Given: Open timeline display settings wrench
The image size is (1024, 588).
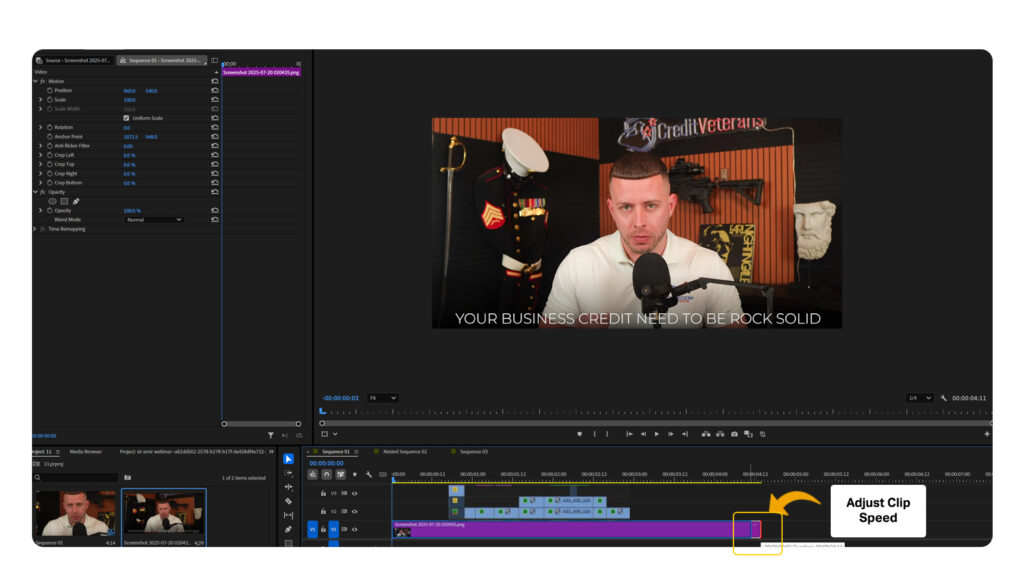Looking at the screenshot, I should tap(369, 474).
